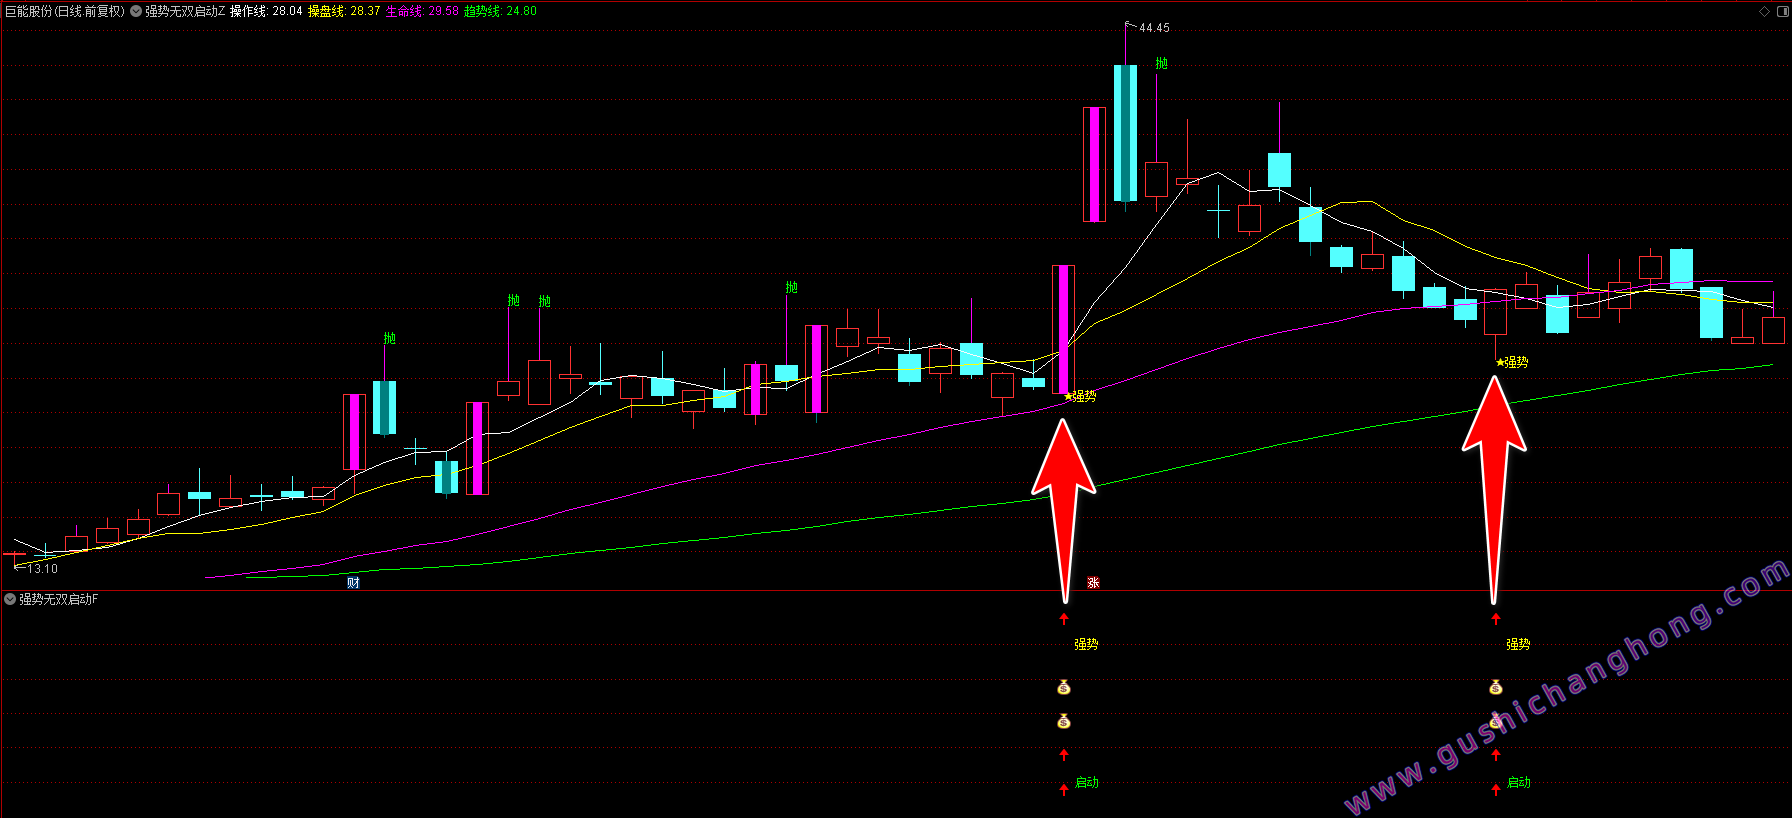The width and height of the screenshot is (1792, 818).
Task: Click the right yellow 强势 label in the sub-panel
Action: (x=1518, y=645)
